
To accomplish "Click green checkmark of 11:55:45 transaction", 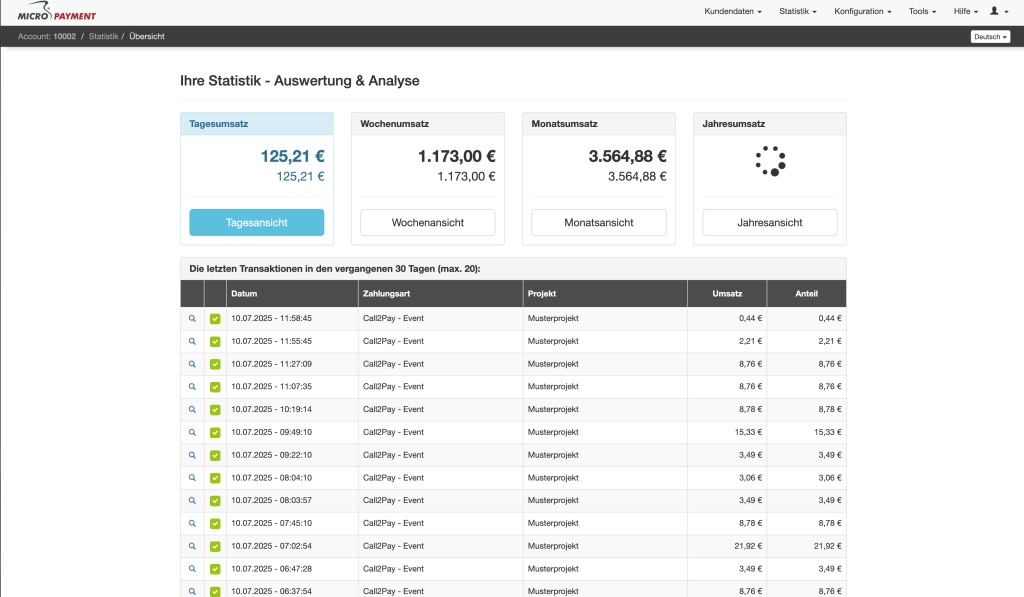I will [215, 342].
